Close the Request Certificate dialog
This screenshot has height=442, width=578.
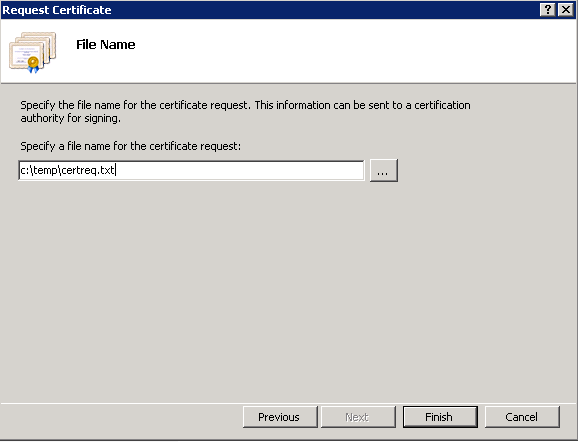pyautogui.click(x=566, y=10)
